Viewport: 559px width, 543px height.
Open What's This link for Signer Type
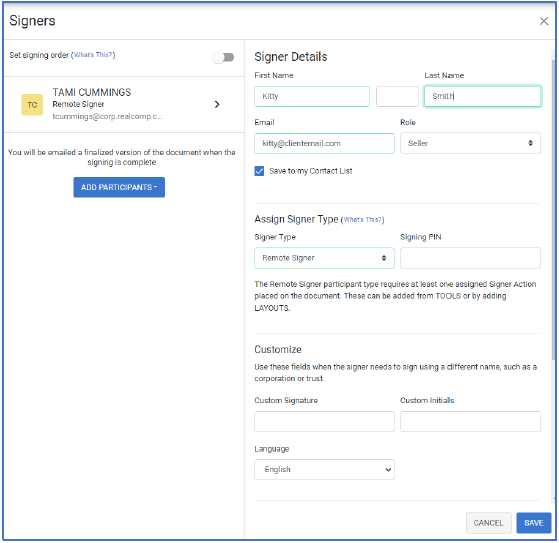(x=363, y=220)
